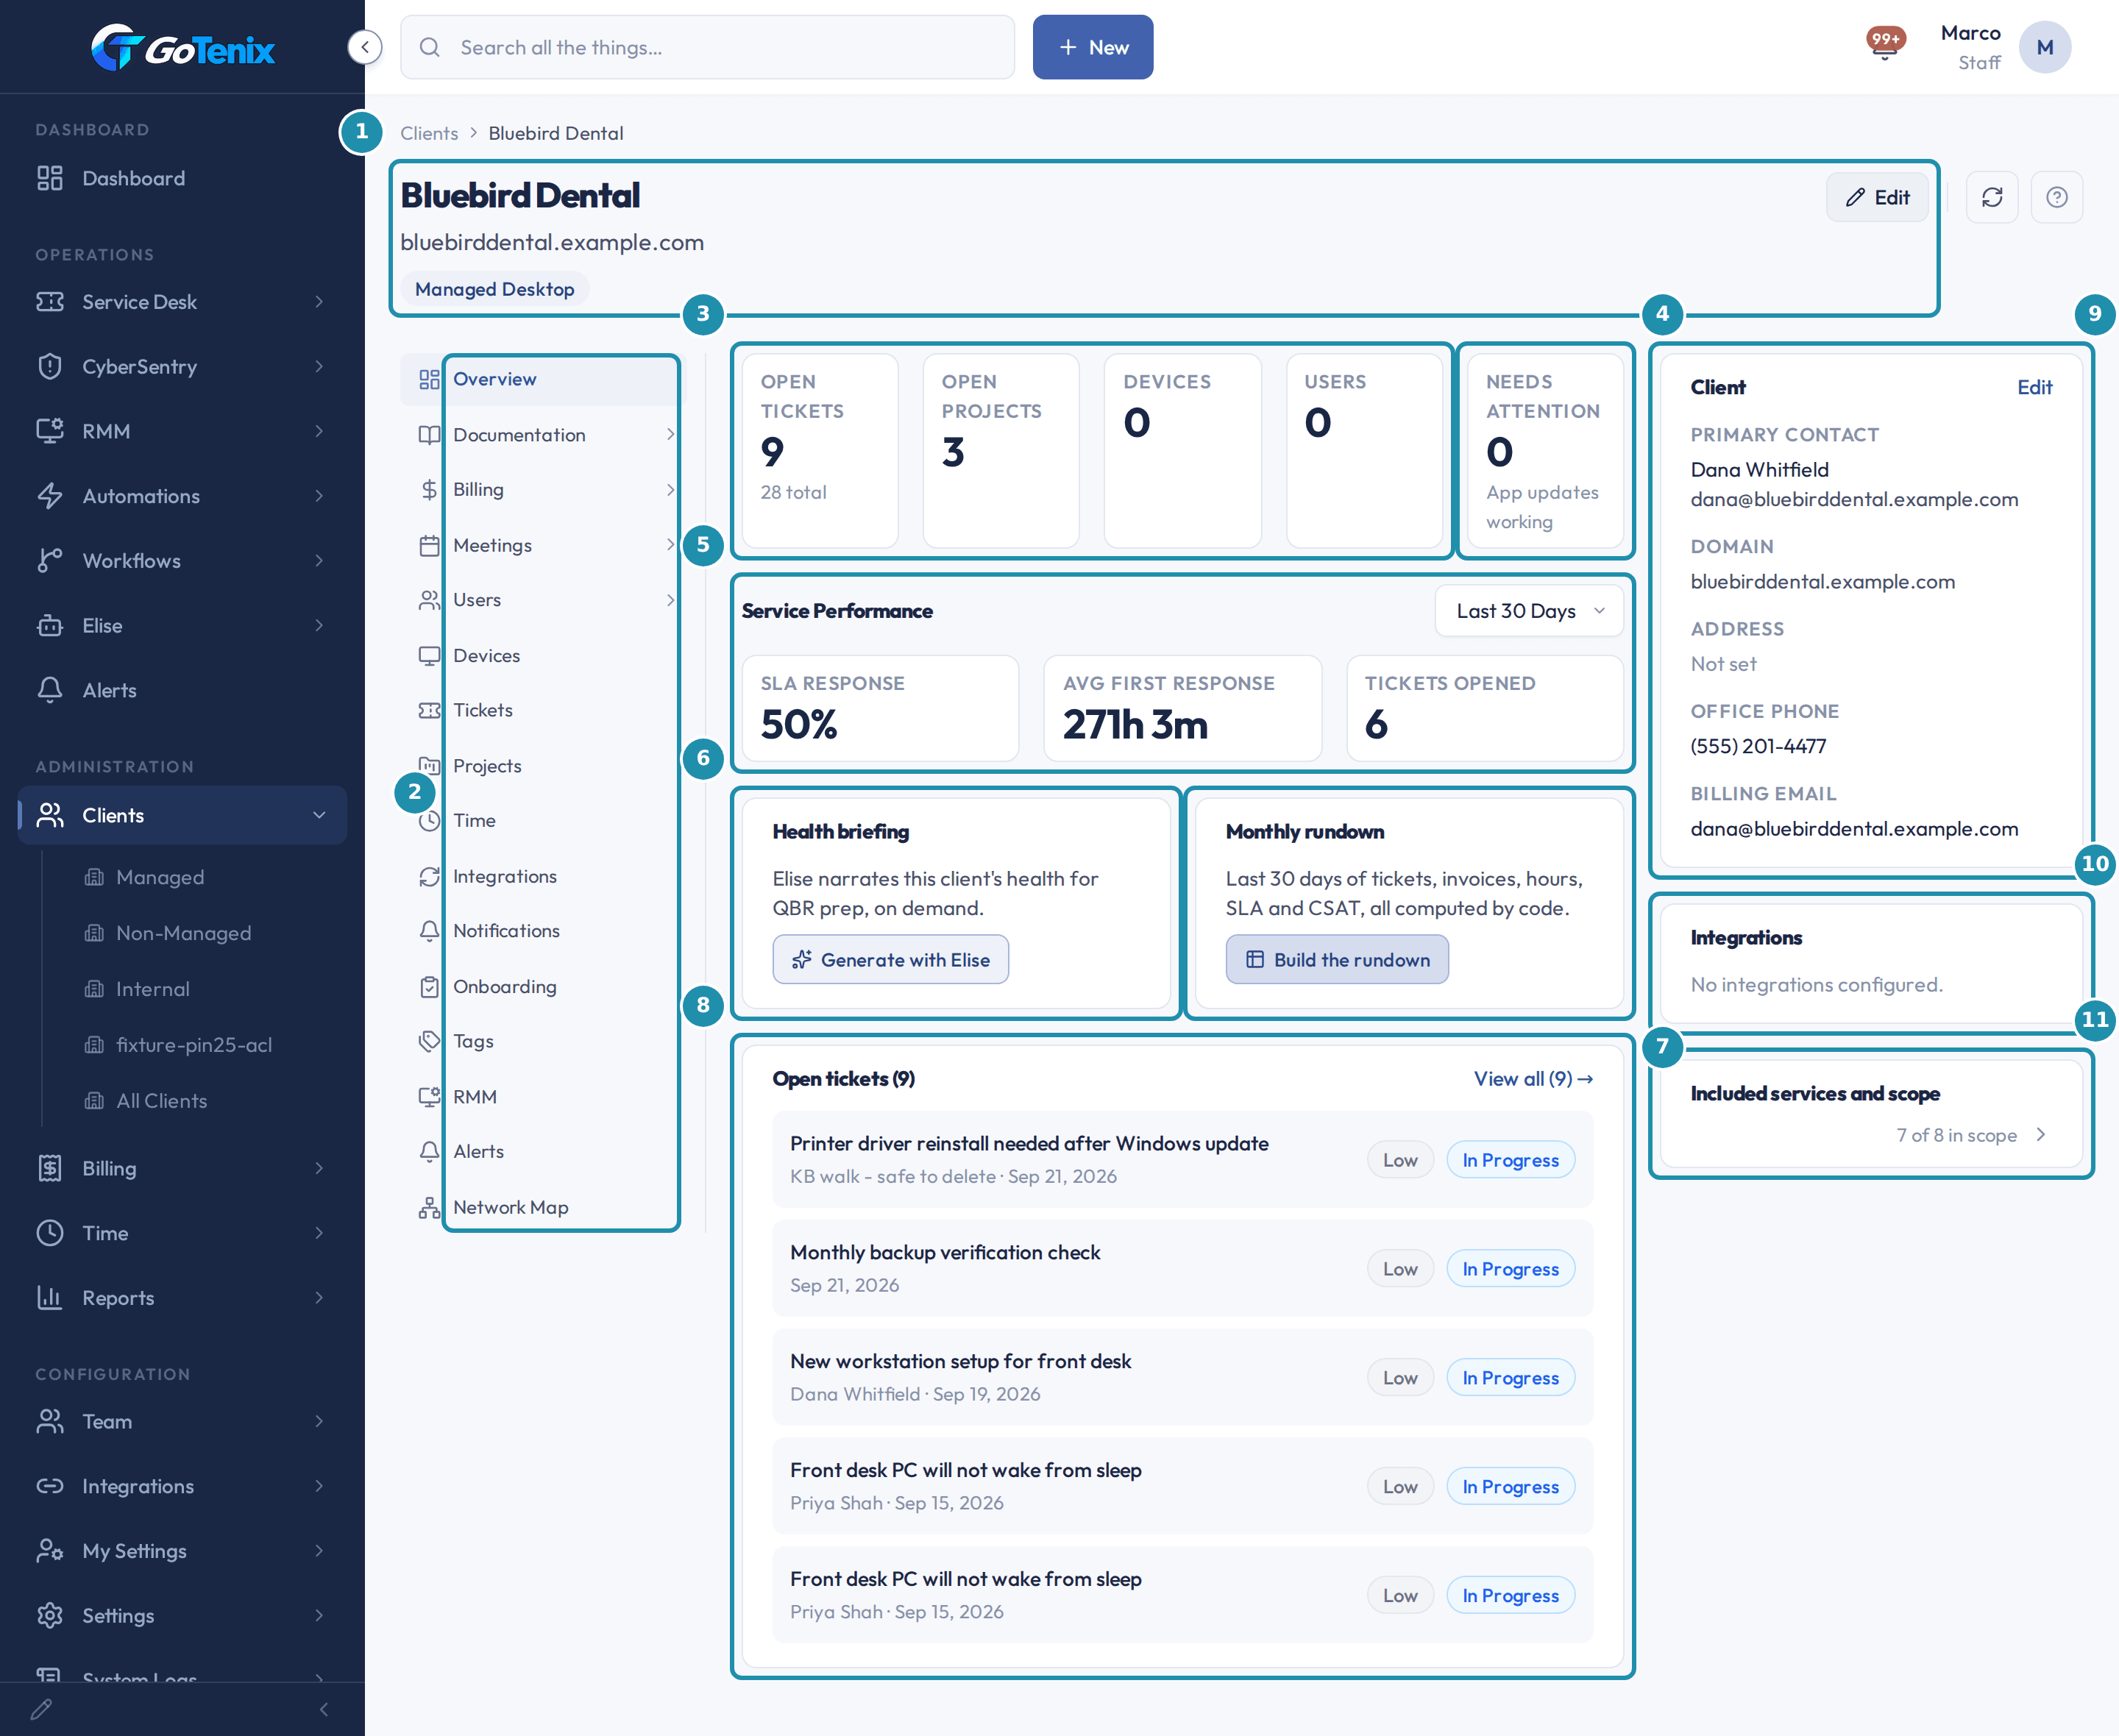The image size is (2119, 1736).
Task: Click the RMM icon in the left sidebar
Action: [50, 431]
